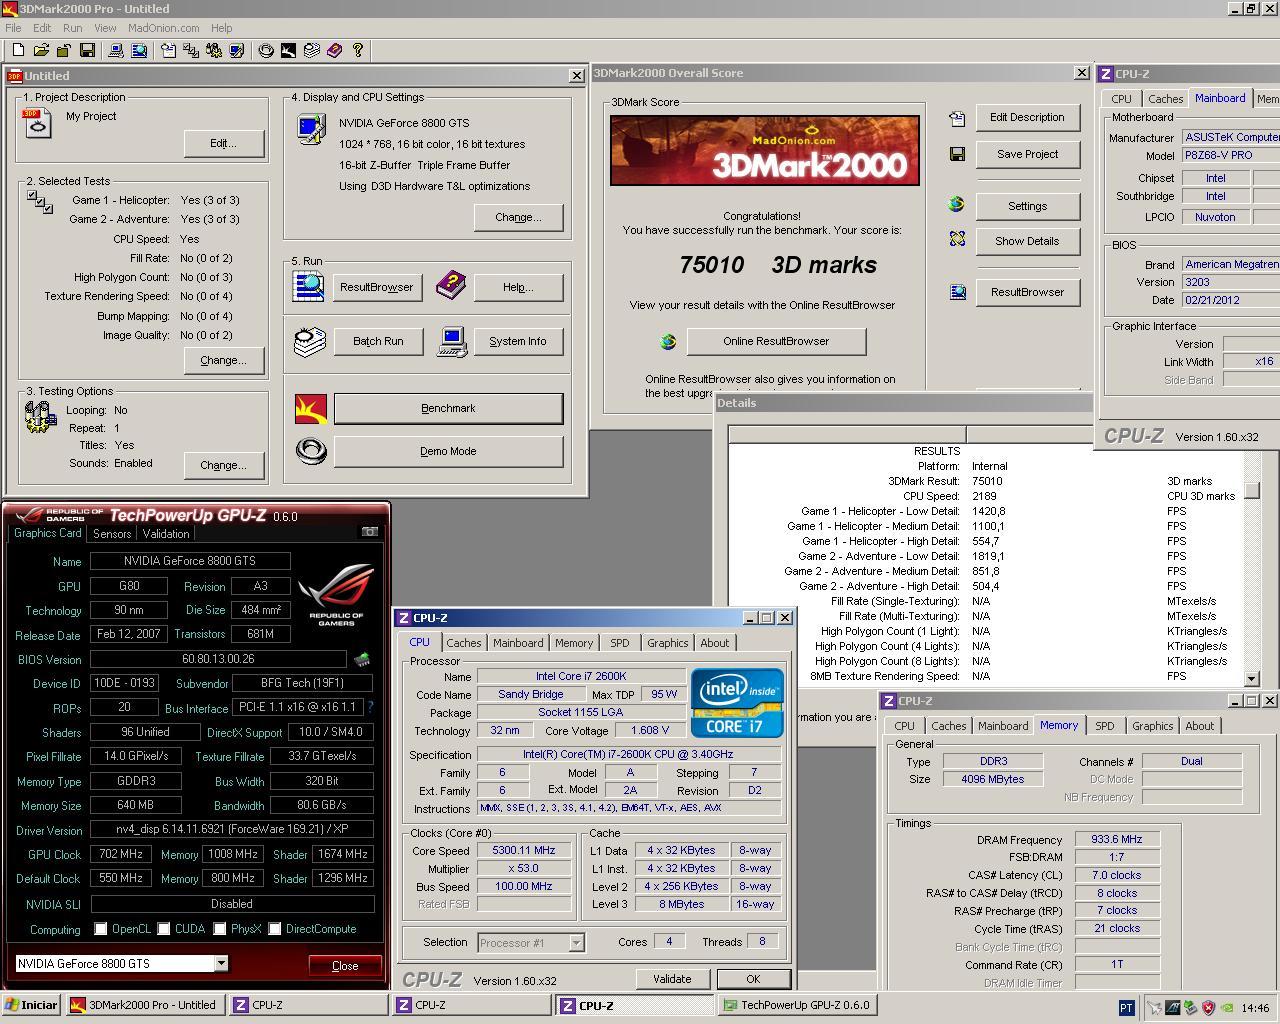Click the batch run stack toolbar icon
Screen dimensions: 1280x1024
[312, 50]
